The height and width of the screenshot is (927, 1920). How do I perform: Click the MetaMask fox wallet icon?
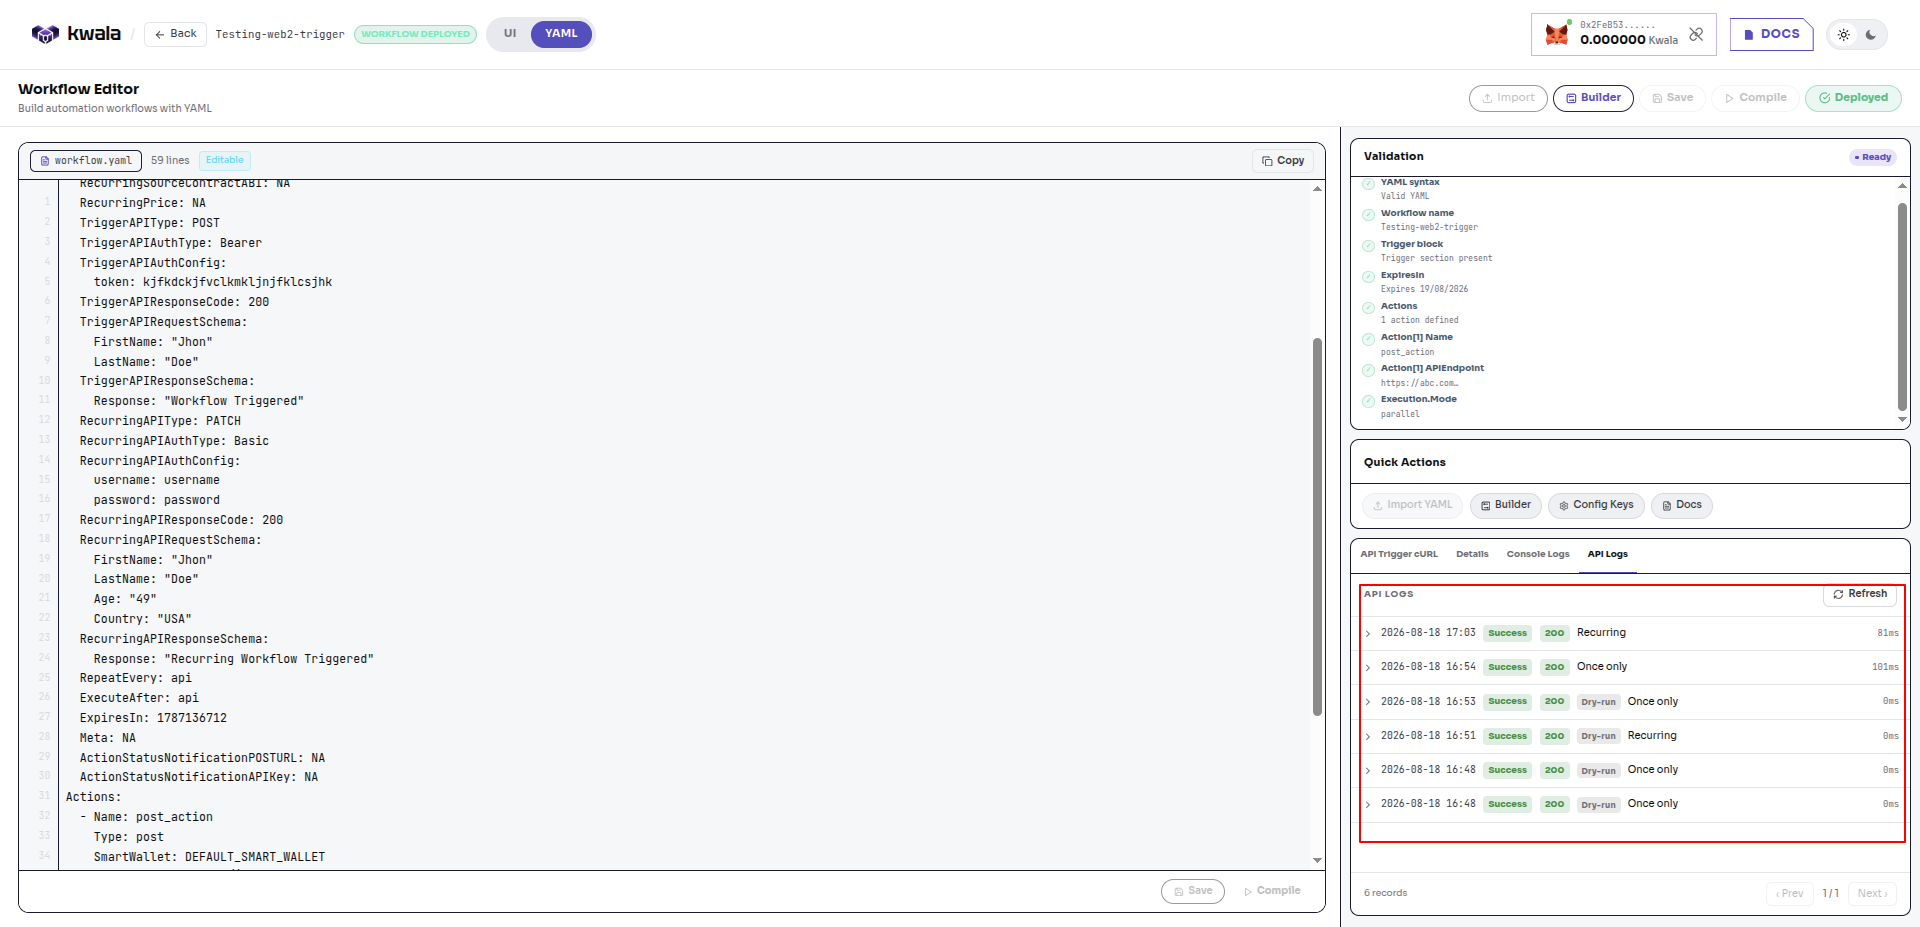1557,34
